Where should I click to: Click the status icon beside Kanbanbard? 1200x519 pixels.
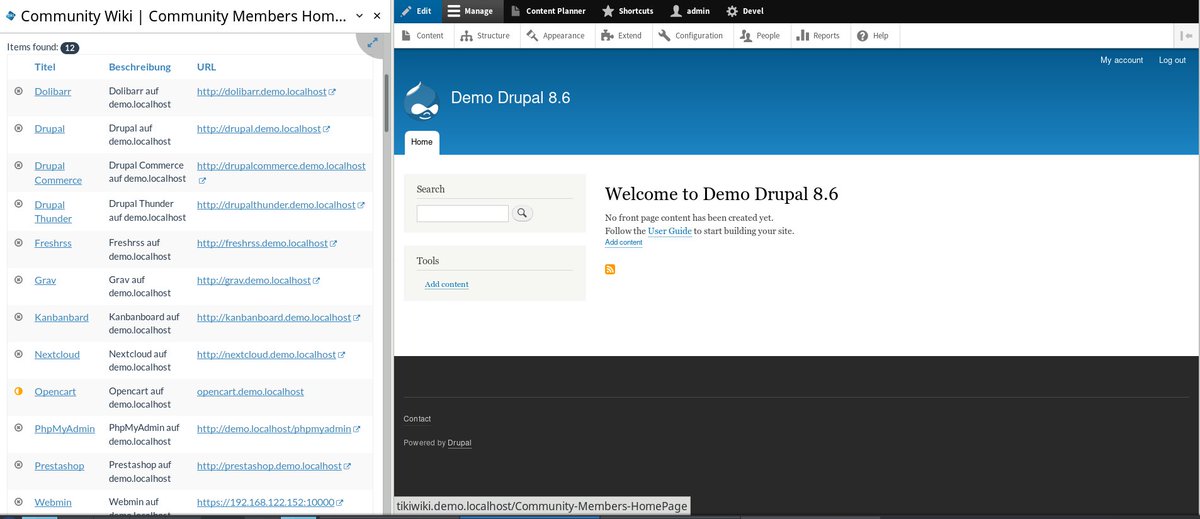tap(18, 317)
